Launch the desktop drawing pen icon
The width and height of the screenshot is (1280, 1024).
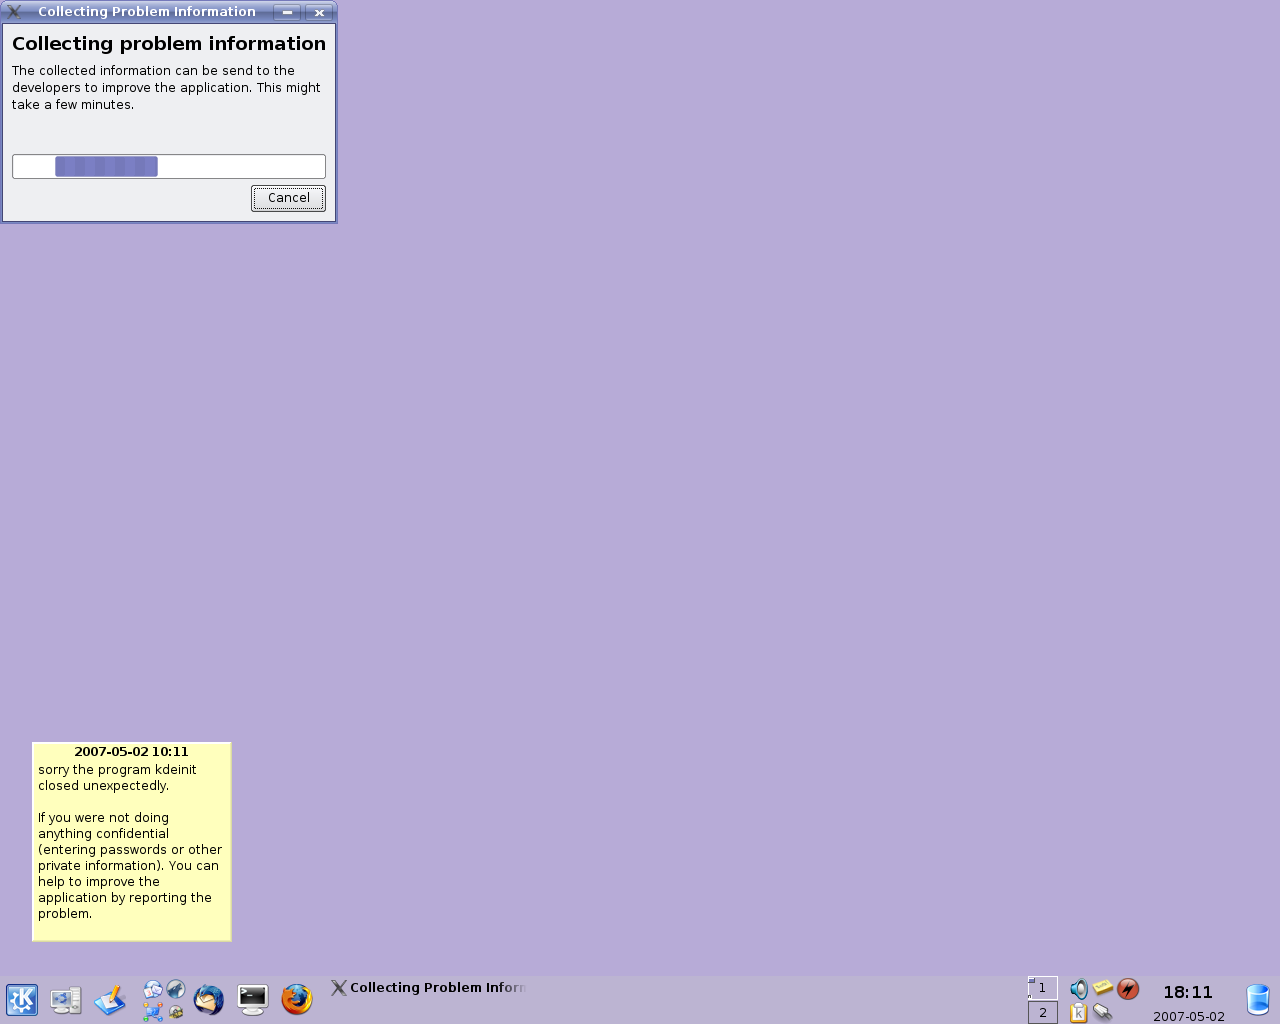point(110,999)
